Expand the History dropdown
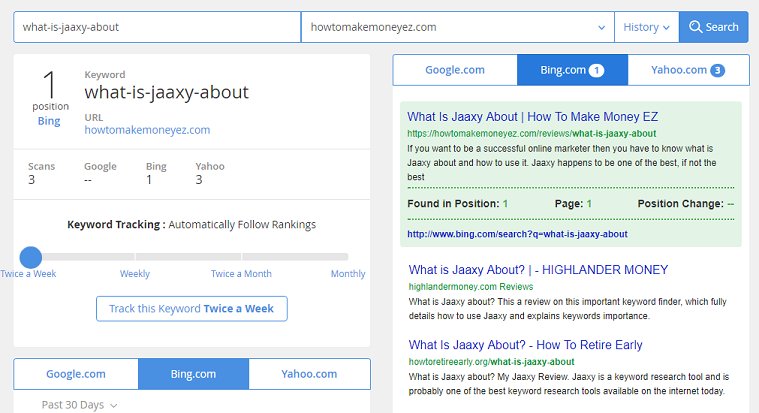 click(646, 27)
